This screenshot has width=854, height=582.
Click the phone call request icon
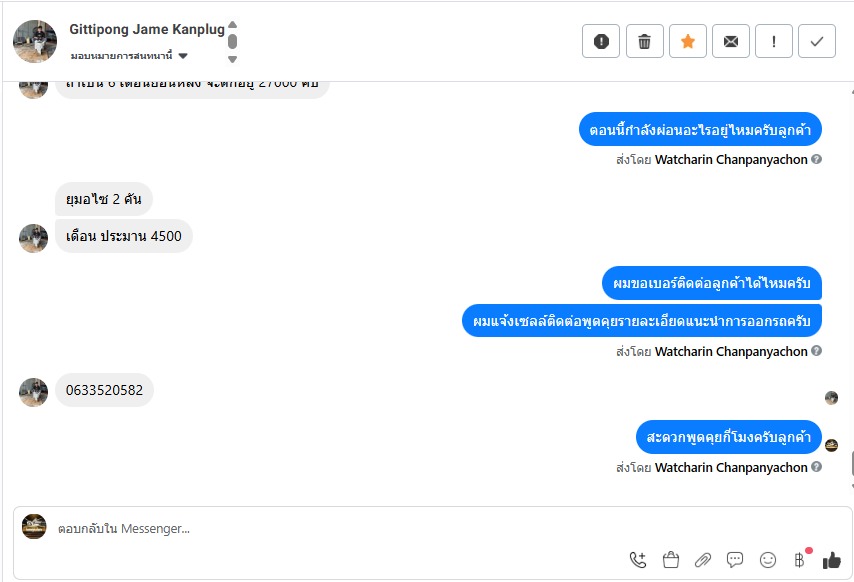(x=638, y=560)
